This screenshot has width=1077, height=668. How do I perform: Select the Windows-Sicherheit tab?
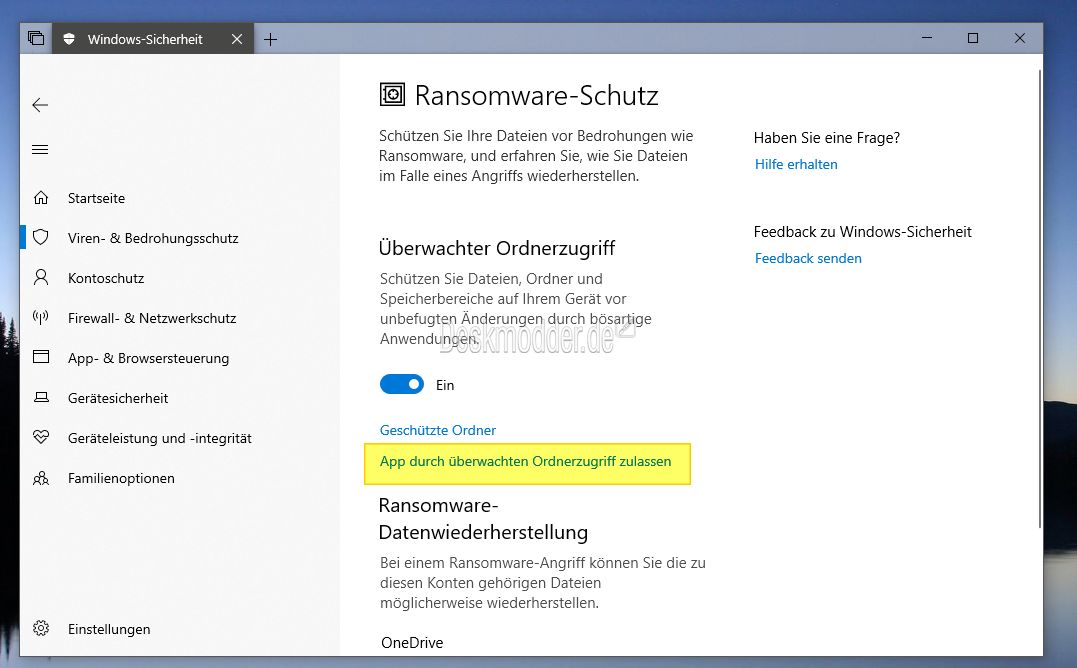click(153, 39)
